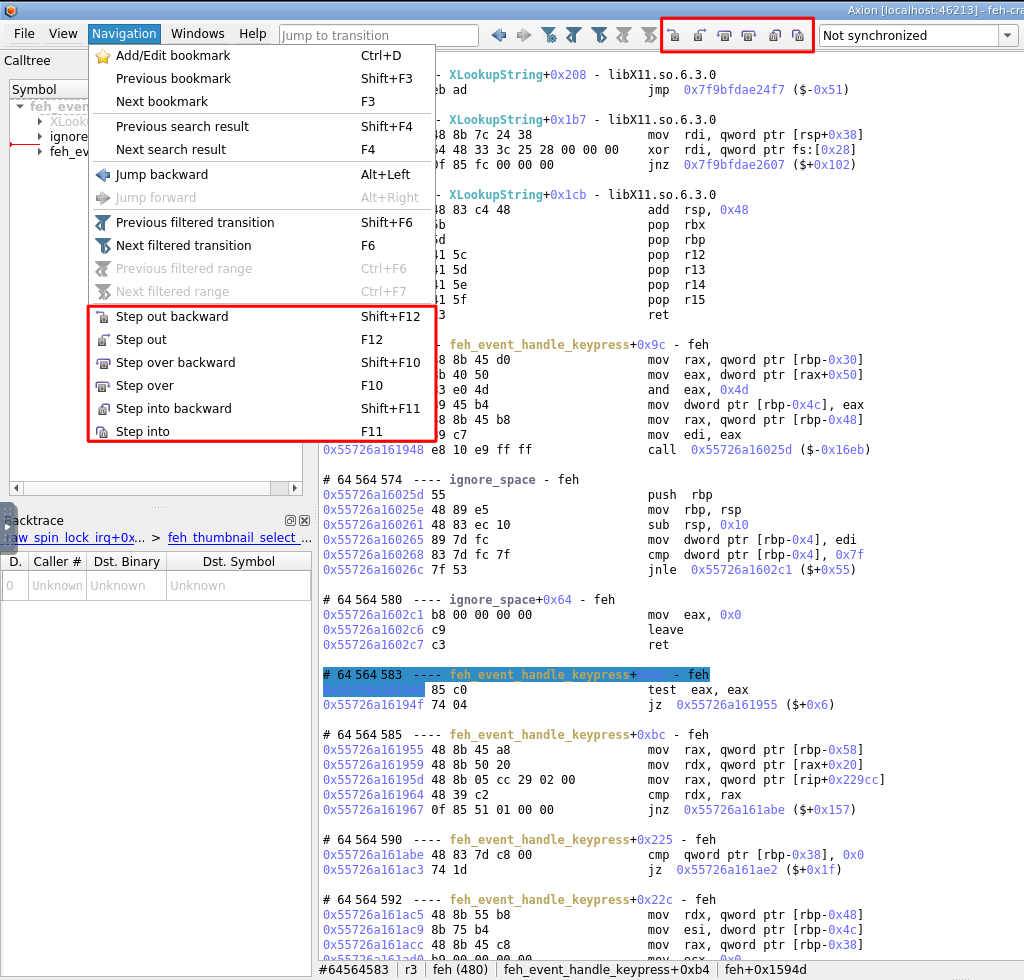Select the Next filtered transition funnel icon

tap(598, 34)
